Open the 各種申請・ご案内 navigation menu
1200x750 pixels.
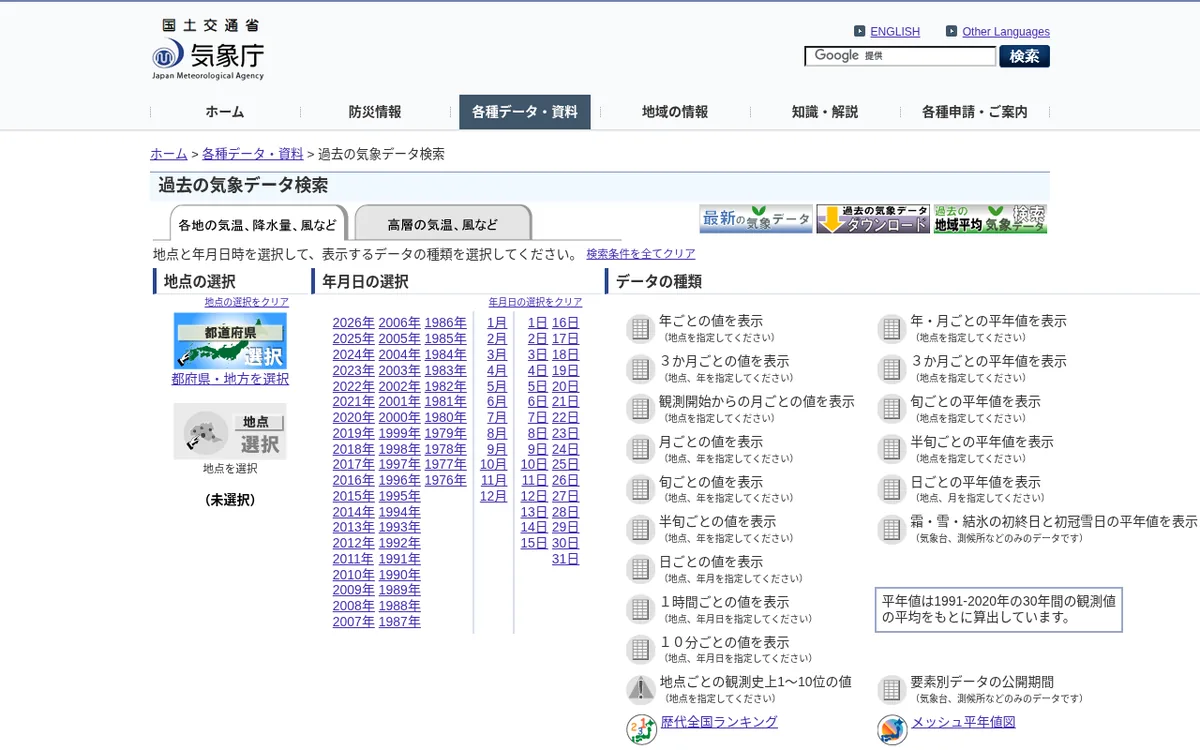975,112
